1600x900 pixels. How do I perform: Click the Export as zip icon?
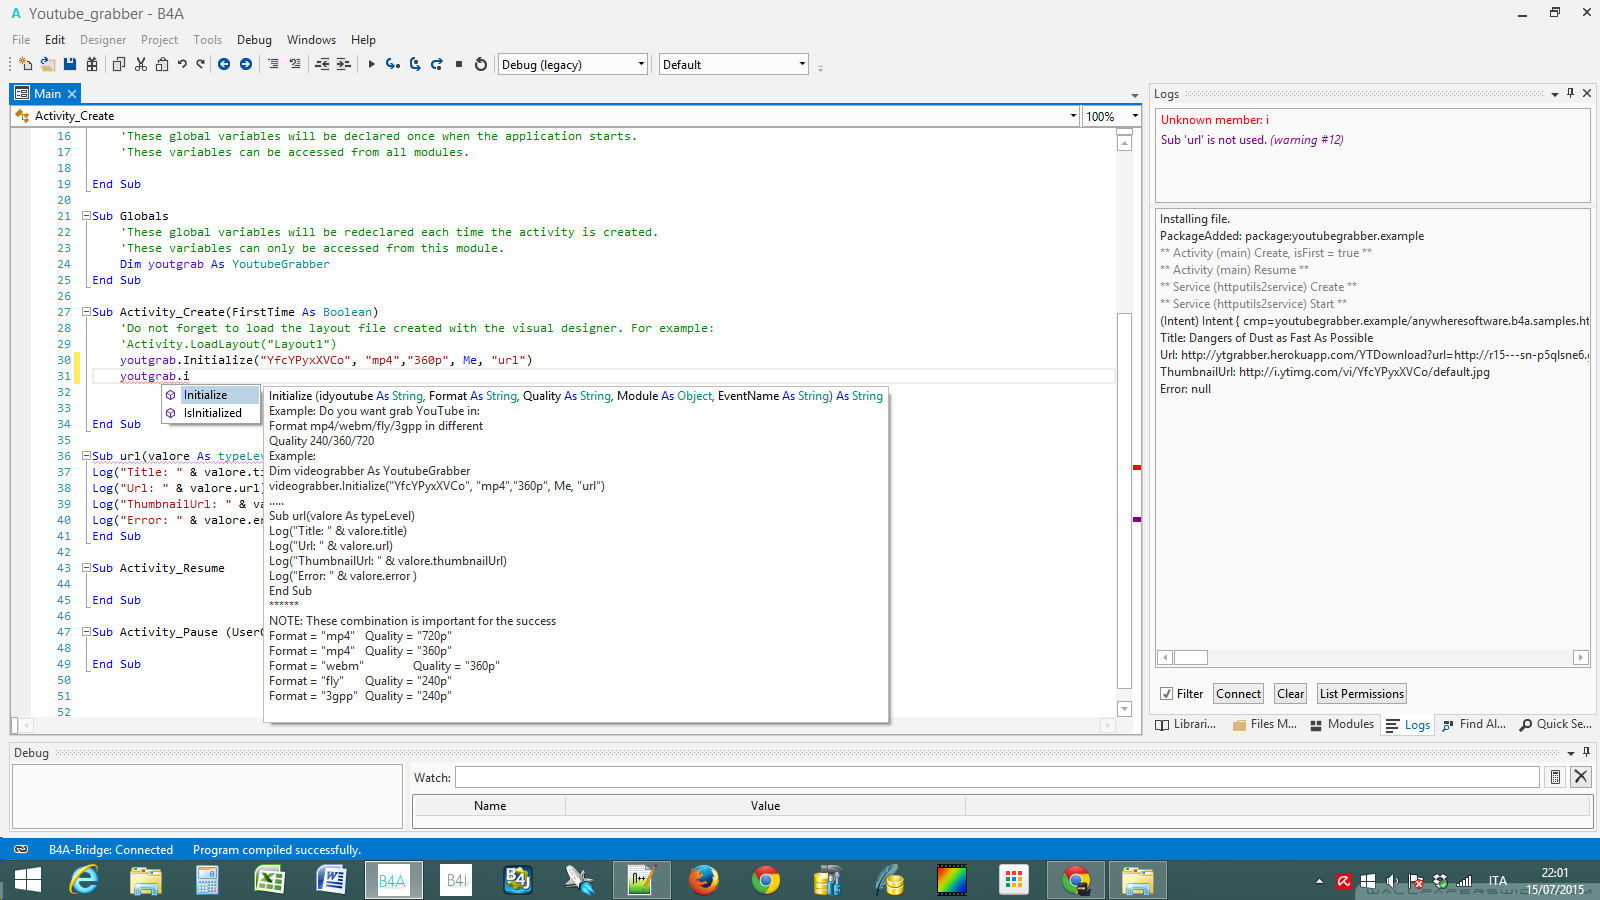click(92, 64)
